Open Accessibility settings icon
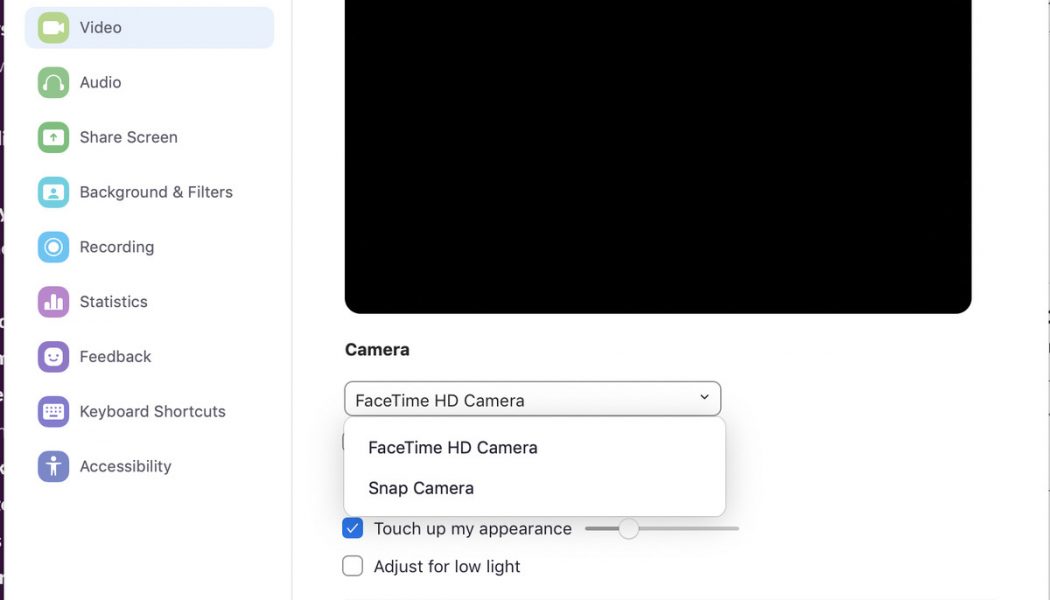Screen dimensions: 1050x600 [x=53, y=466]
